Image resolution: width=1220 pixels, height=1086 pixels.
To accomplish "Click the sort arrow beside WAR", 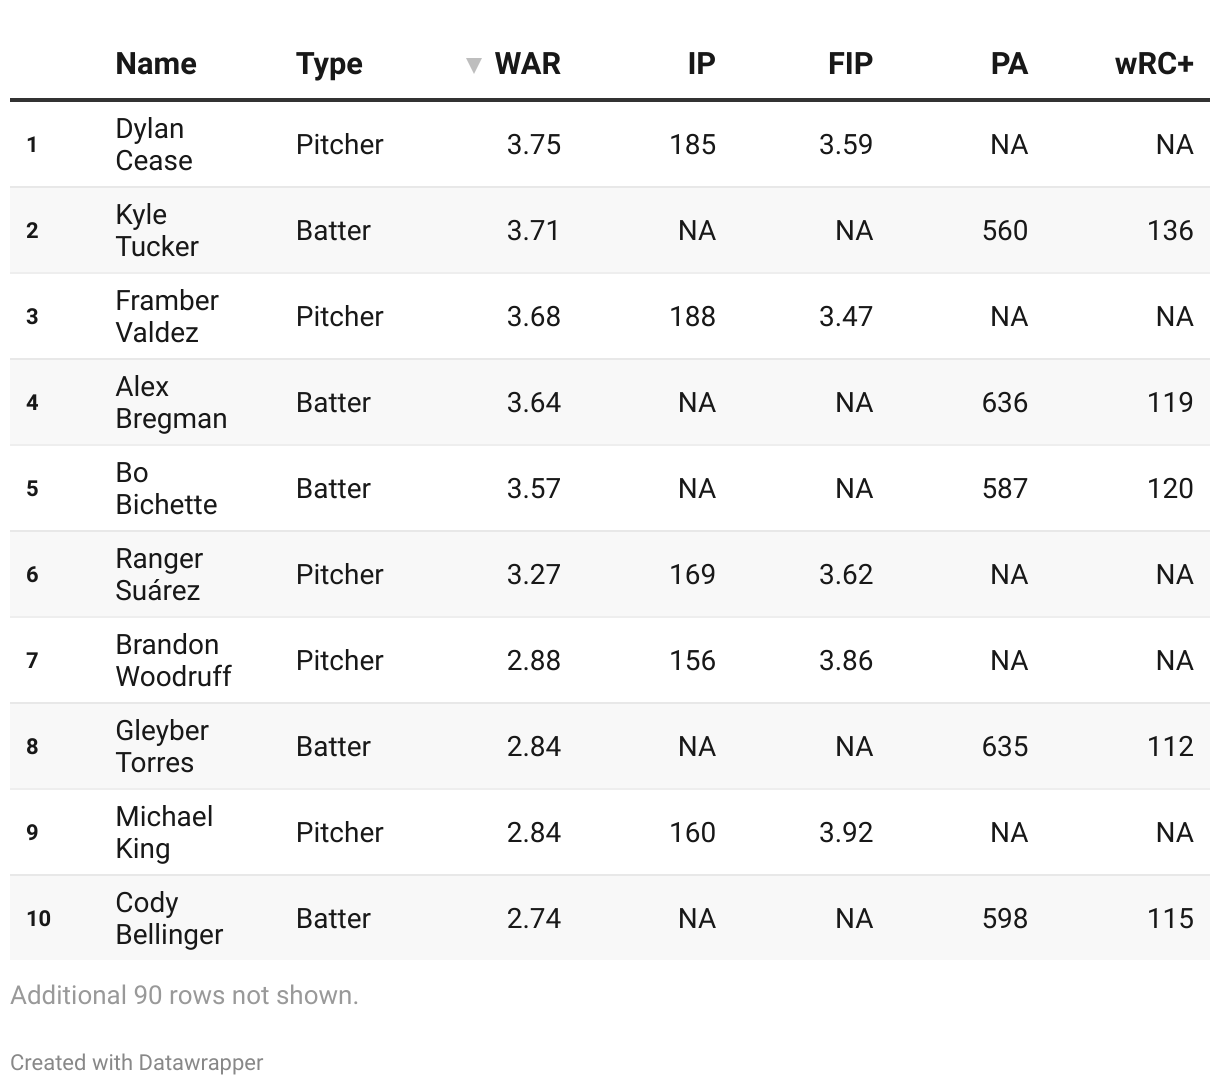I will 473,66.
